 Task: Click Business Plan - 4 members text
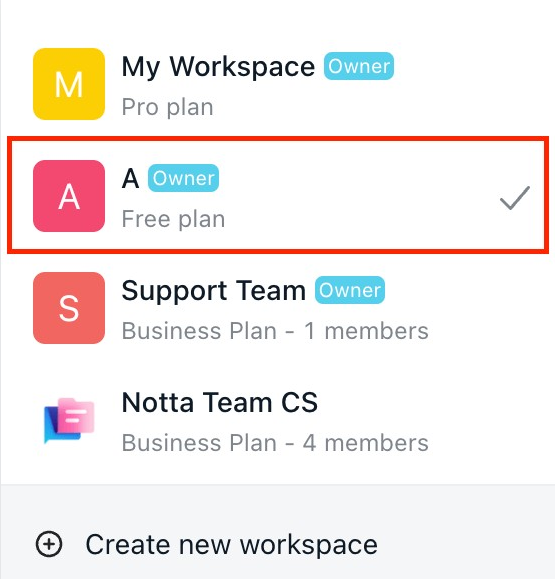pos(275,443)
